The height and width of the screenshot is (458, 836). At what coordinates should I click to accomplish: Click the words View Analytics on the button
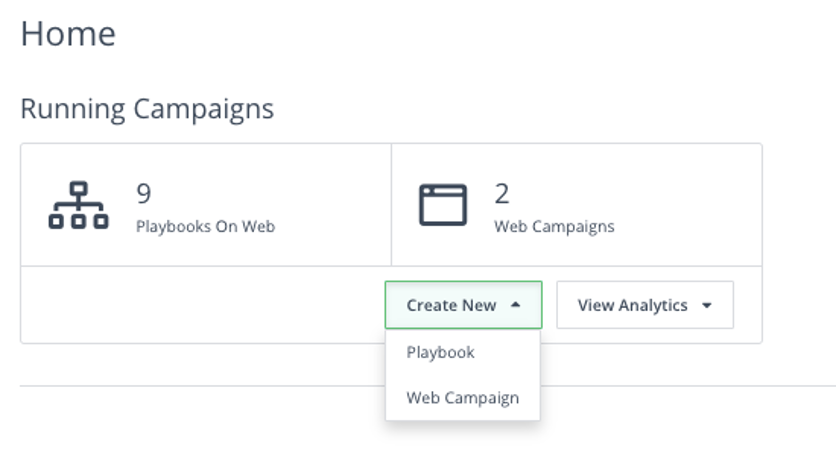[x=632, y=306]
